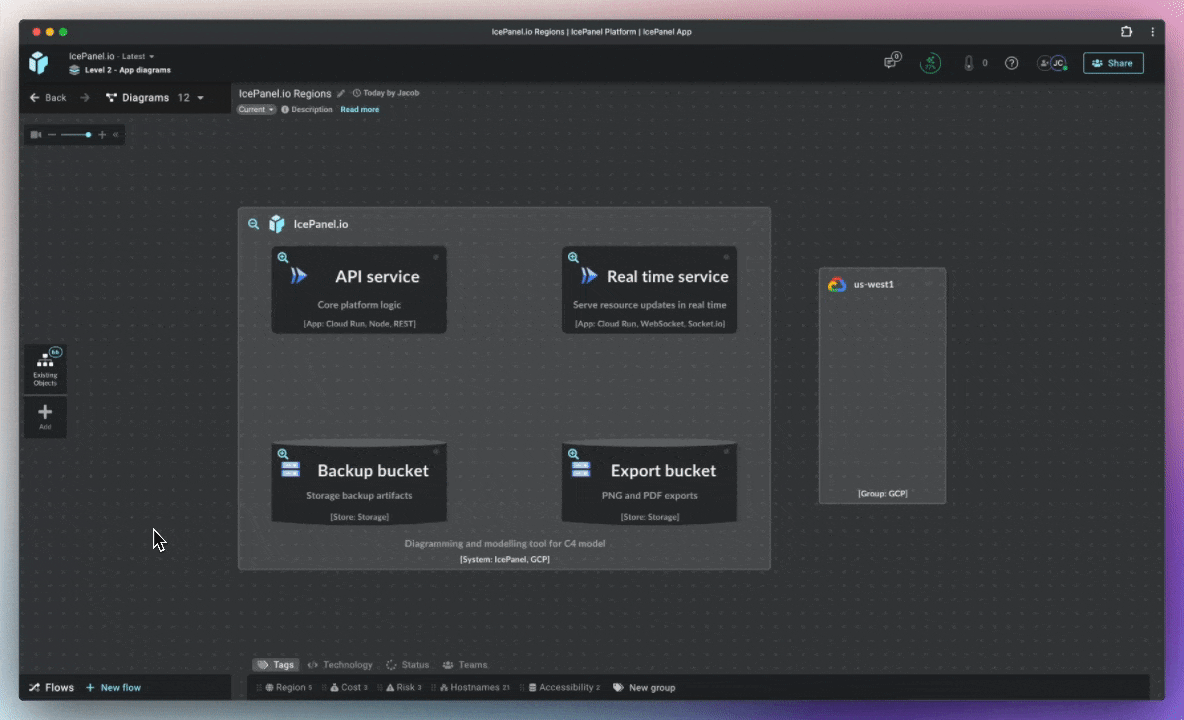Image resolution: width=1184 pixels, height=720 pixels.
Task: Zoom into the API service object
Action: coord(283,258)
